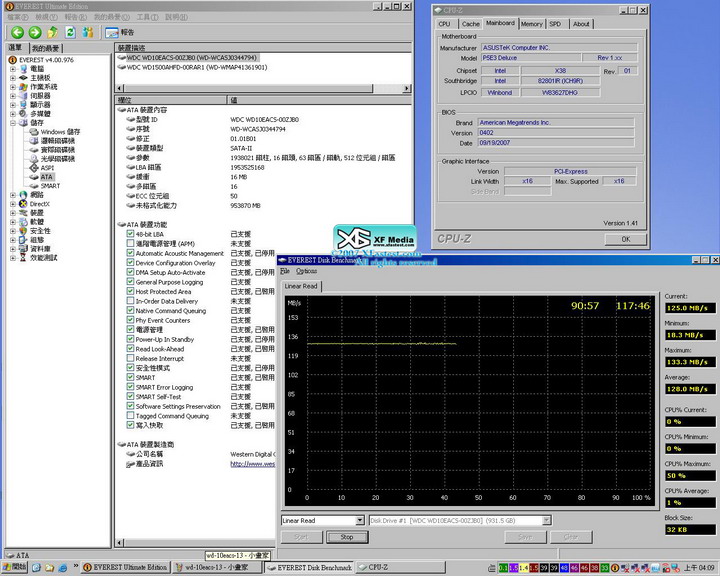Expand the 組態 tree node
Viewport: 720px width, 576px height.
tap(13, 240)
